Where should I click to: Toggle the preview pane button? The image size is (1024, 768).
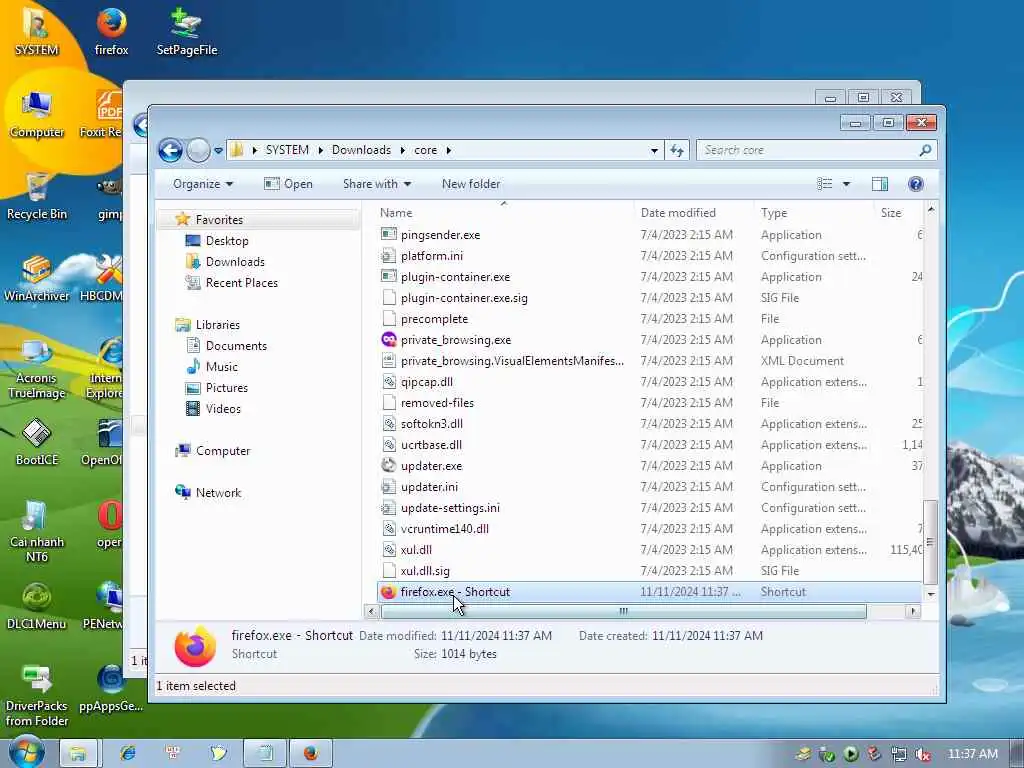pos(880,184)
